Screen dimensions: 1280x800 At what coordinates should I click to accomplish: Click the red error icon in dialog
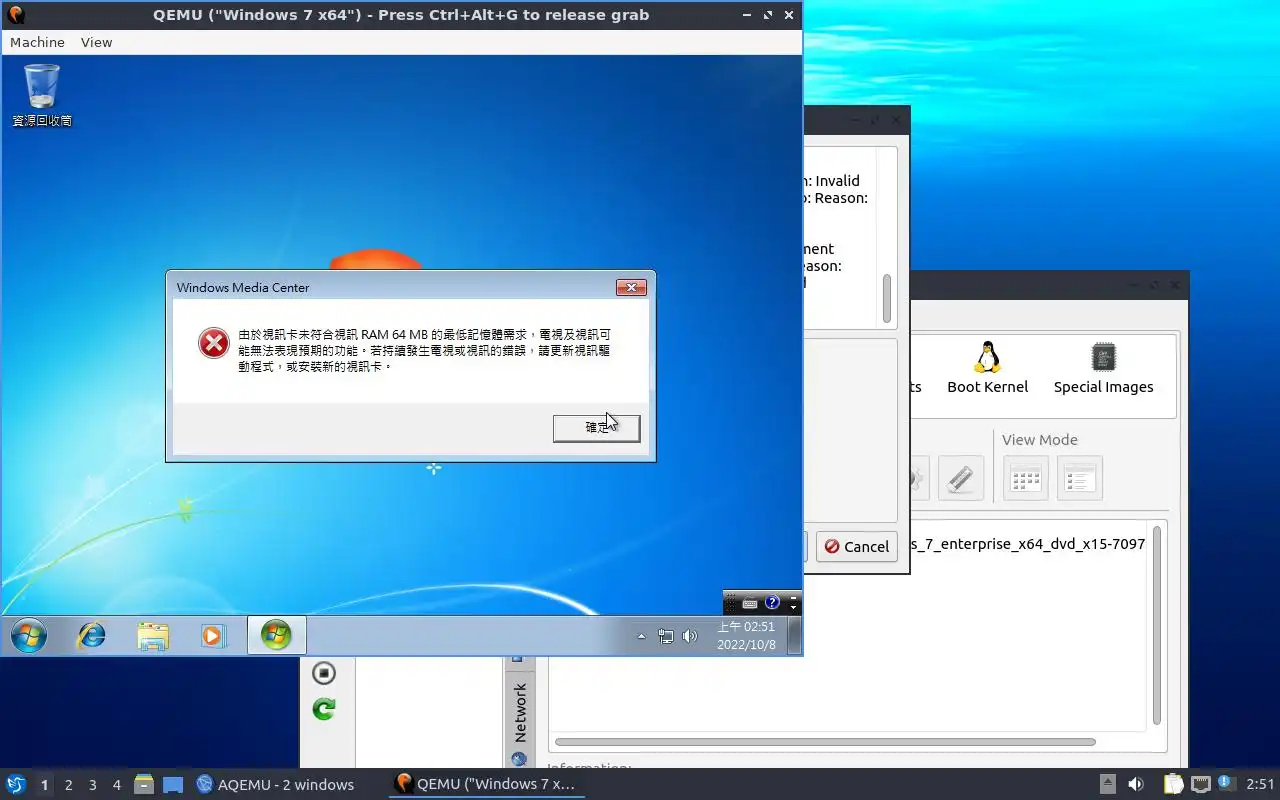(213, 343)
